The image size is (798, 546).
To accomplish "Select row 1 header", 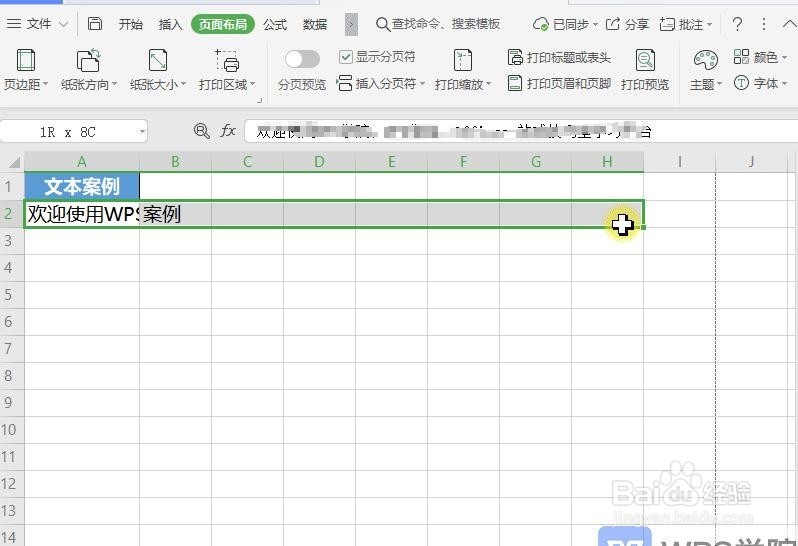I will pyautogui.click(x=12, y=186).
